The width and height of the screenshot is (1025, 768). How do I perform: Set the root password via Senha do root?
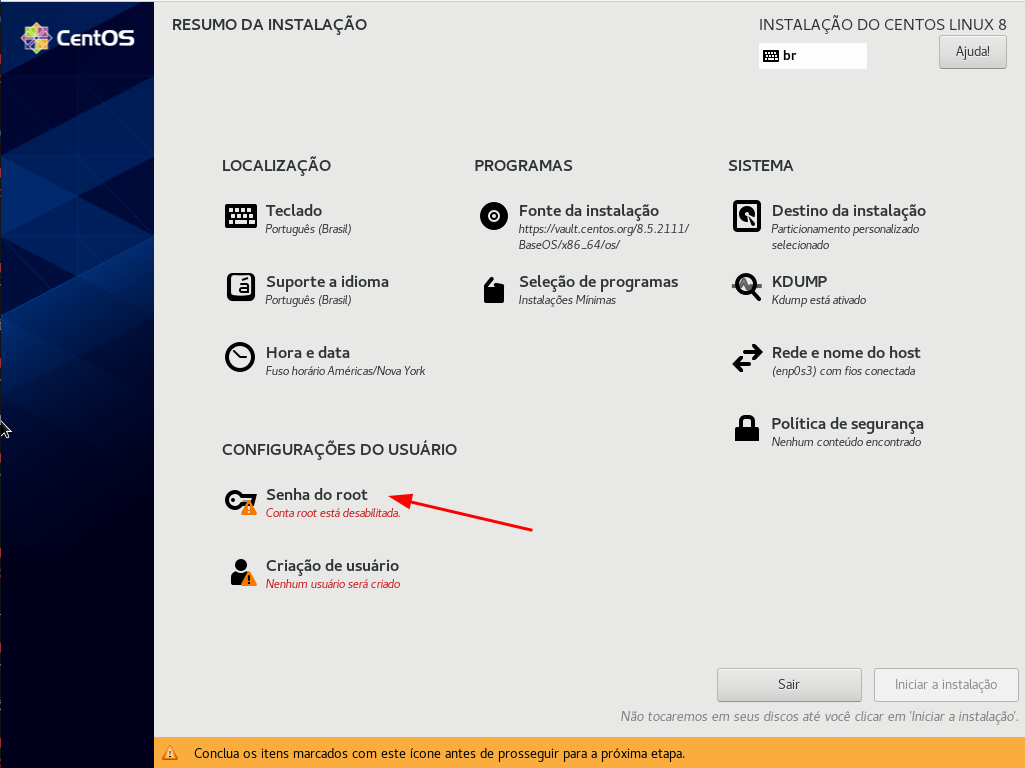tap(316, 495)
